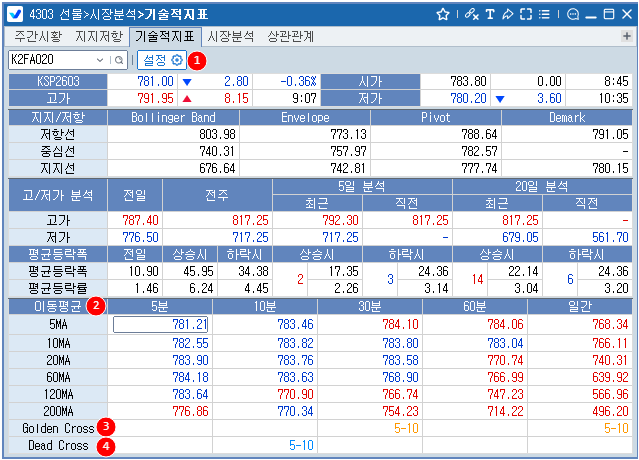The width and height of the screenshot is (639, 460).
Task: Click the plus icon to add tab
Action: pyautogui.click(x=627, y=36)
